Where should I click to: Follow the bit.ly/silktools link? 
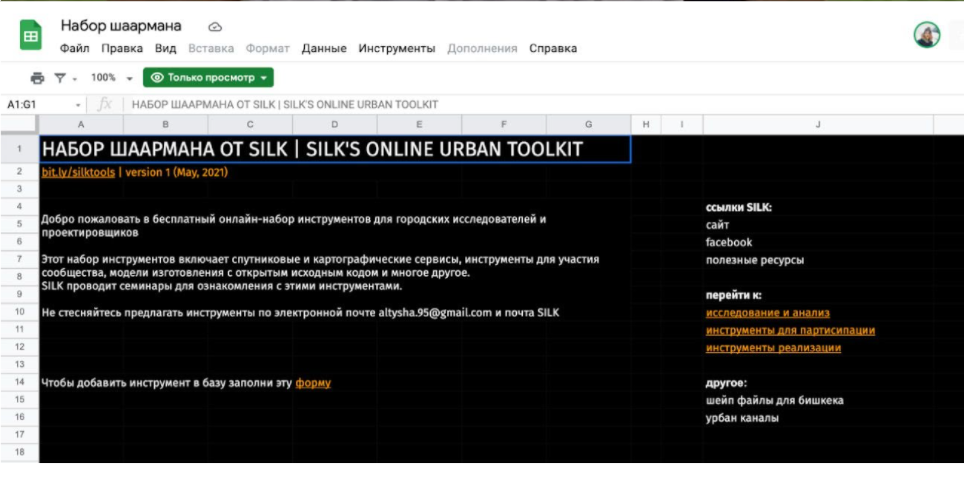click(78, 173)
